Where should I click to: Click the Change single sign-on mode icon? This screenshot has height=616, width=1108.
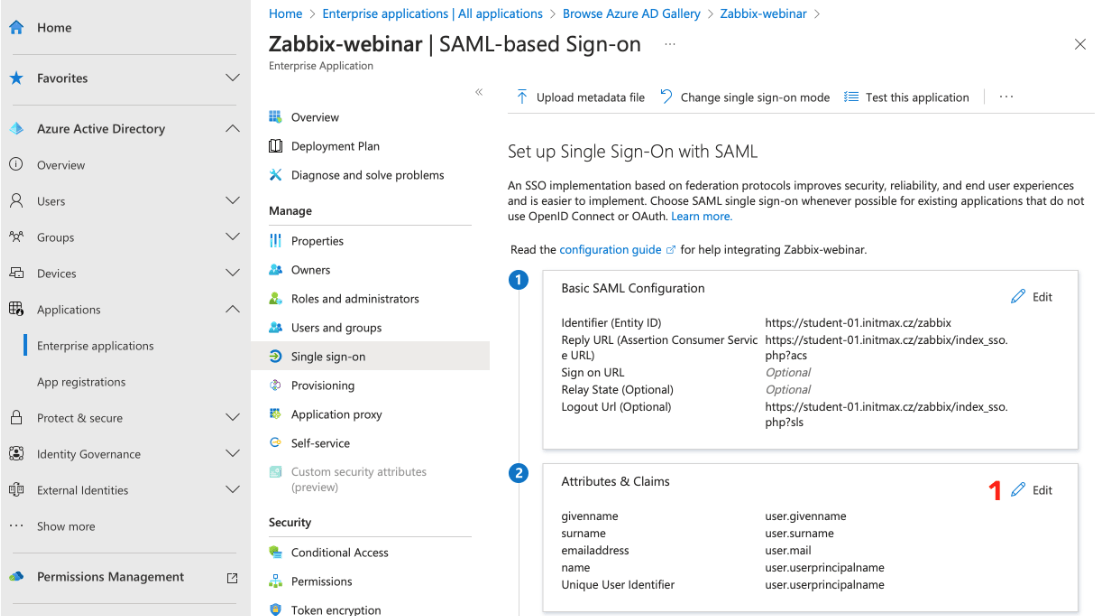click(667, 97)
